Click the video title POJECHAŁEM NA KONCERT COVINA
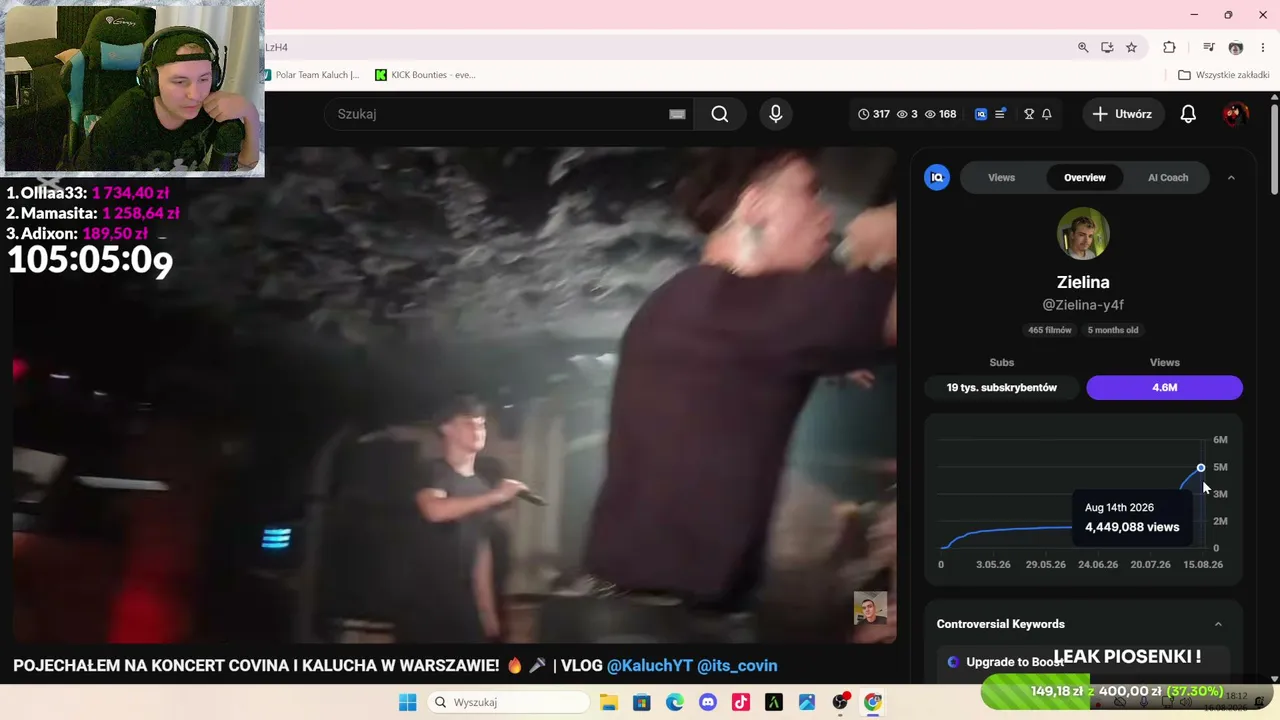Image resolution: width=1280 pixels, height=720 pixels. point(256,665)
